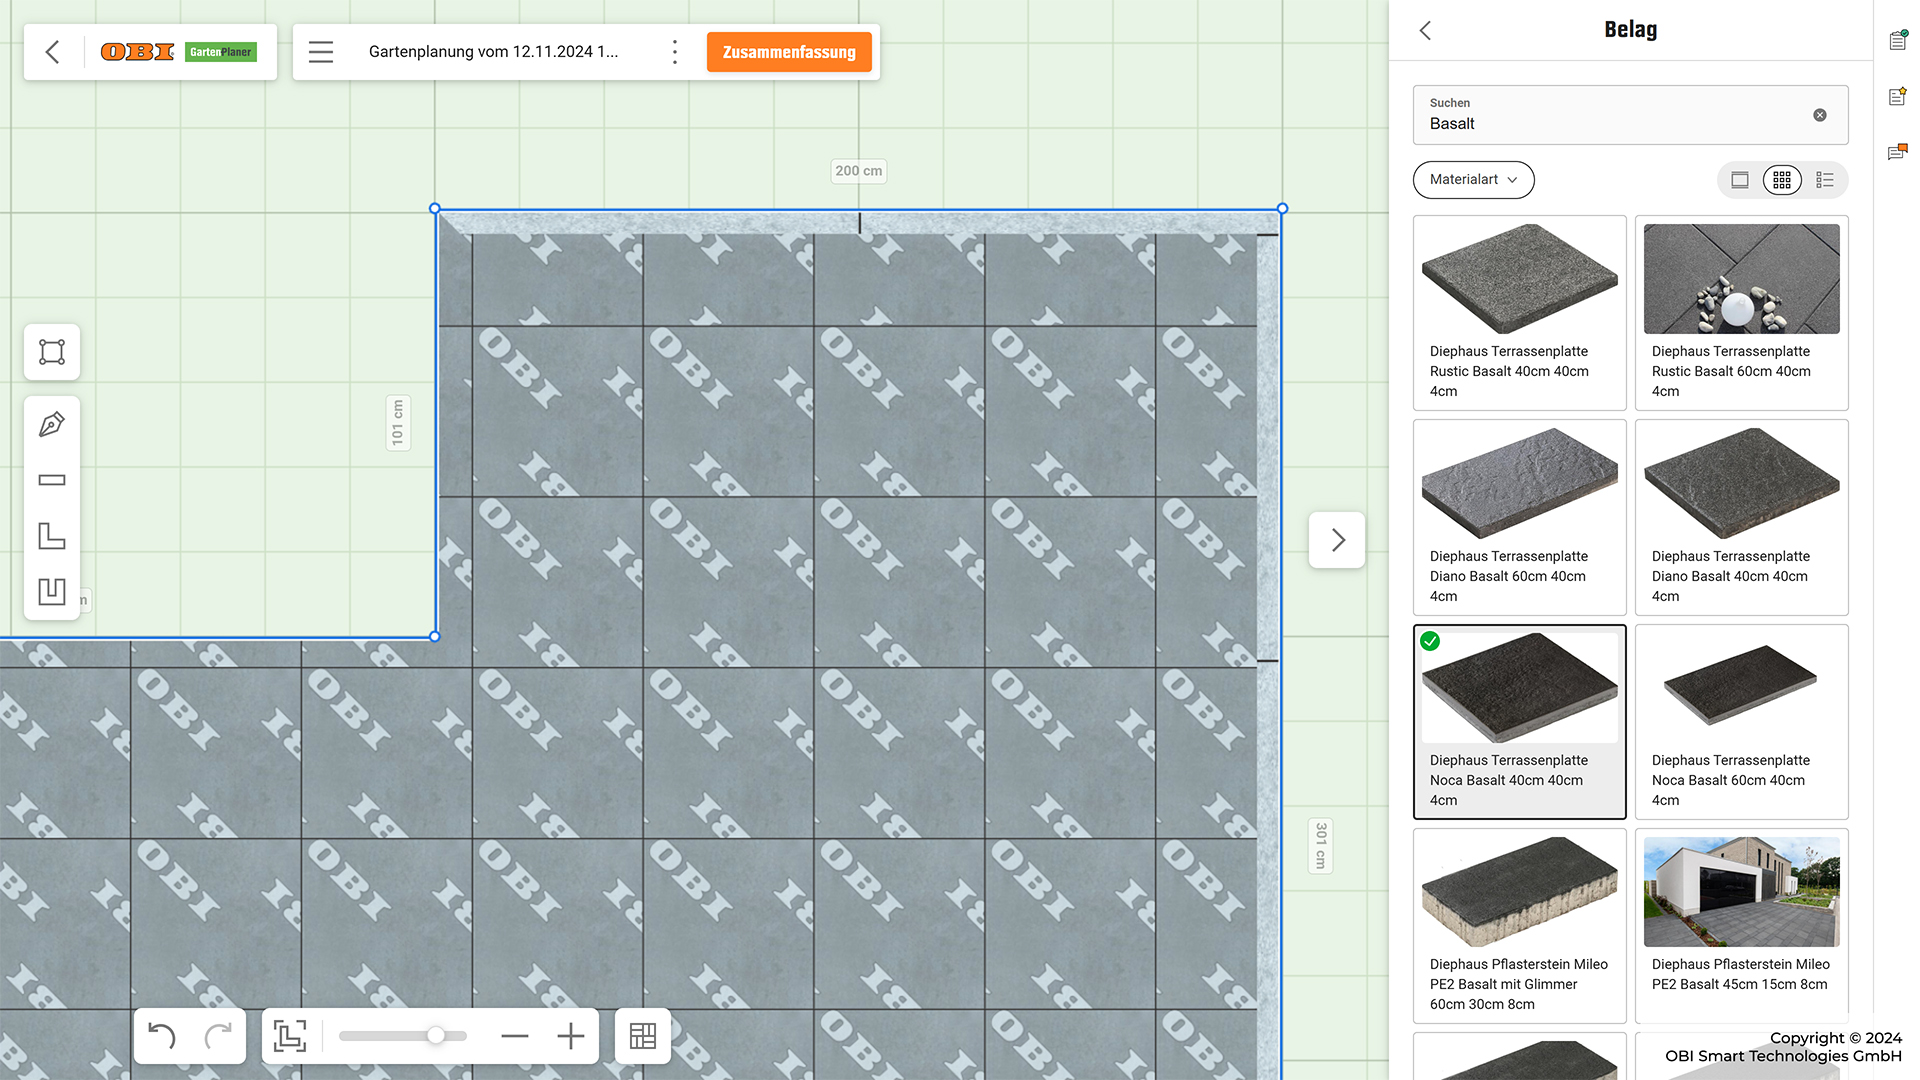This screenshot has height=1080, width=1920.
Task: Select the top-right corner handle of the area
Action: (1283, 209)
